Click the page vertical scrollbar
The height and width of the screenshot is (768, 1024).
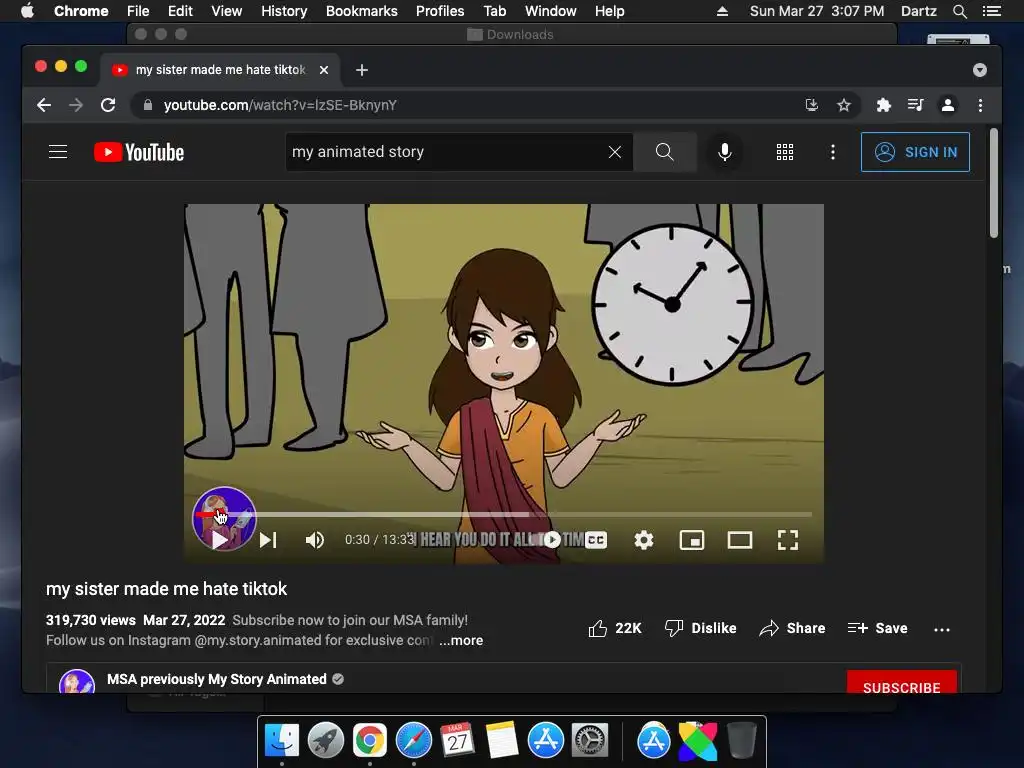[993, 184]
